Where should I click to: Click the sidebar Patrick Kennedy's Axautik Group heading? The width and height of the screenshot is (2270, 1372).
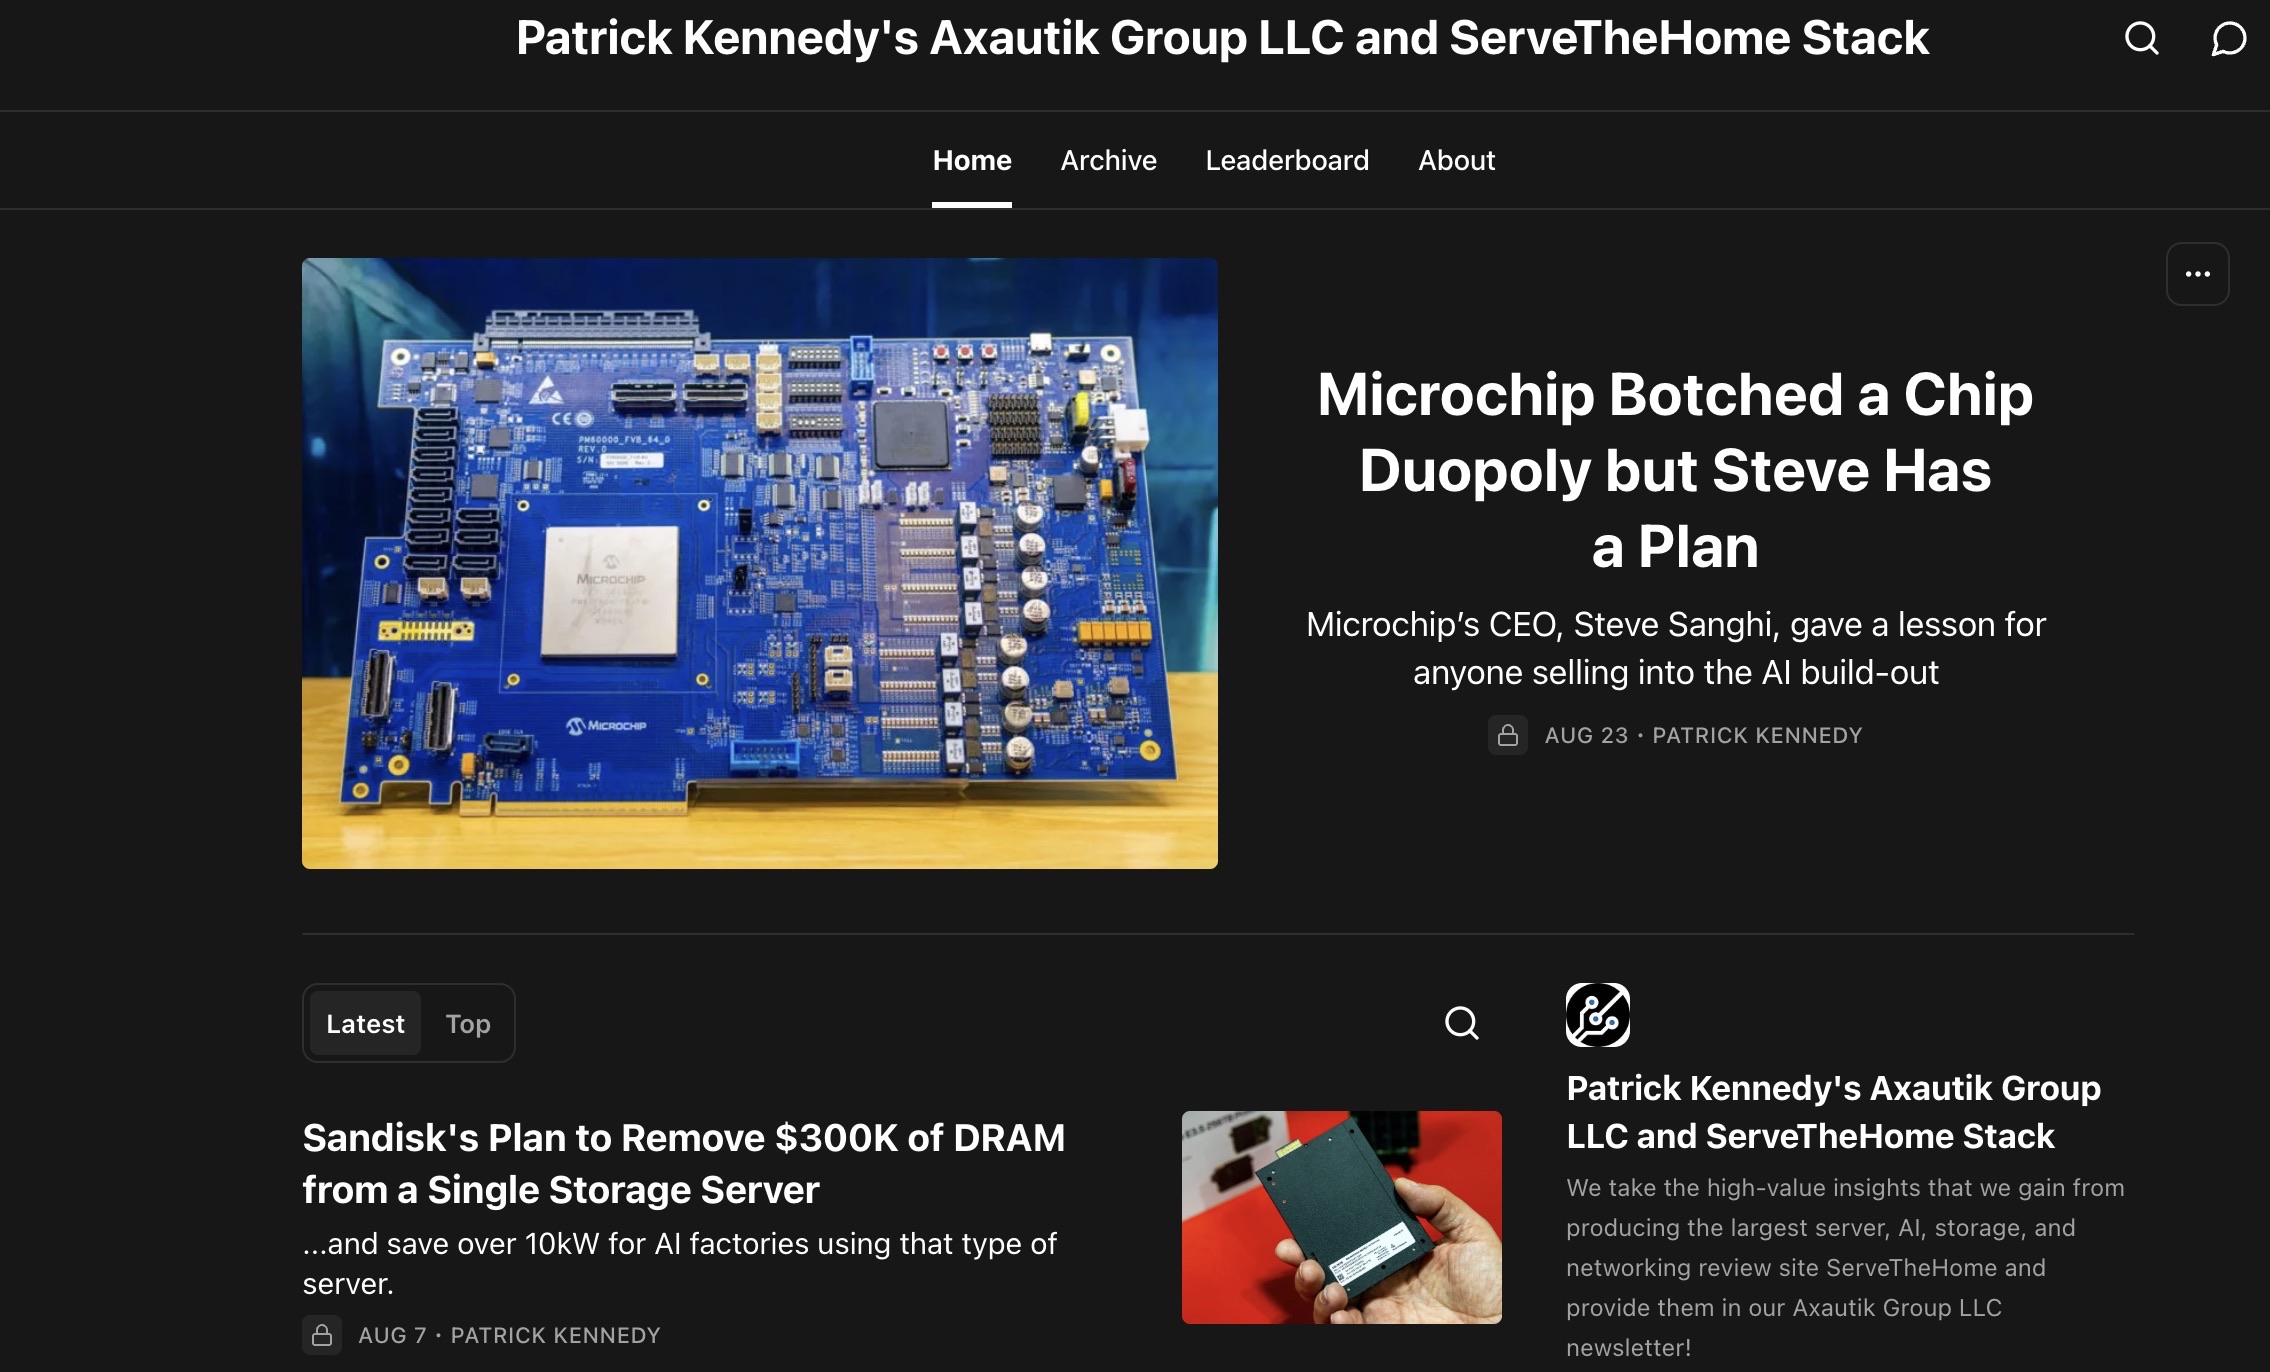1833,1112
